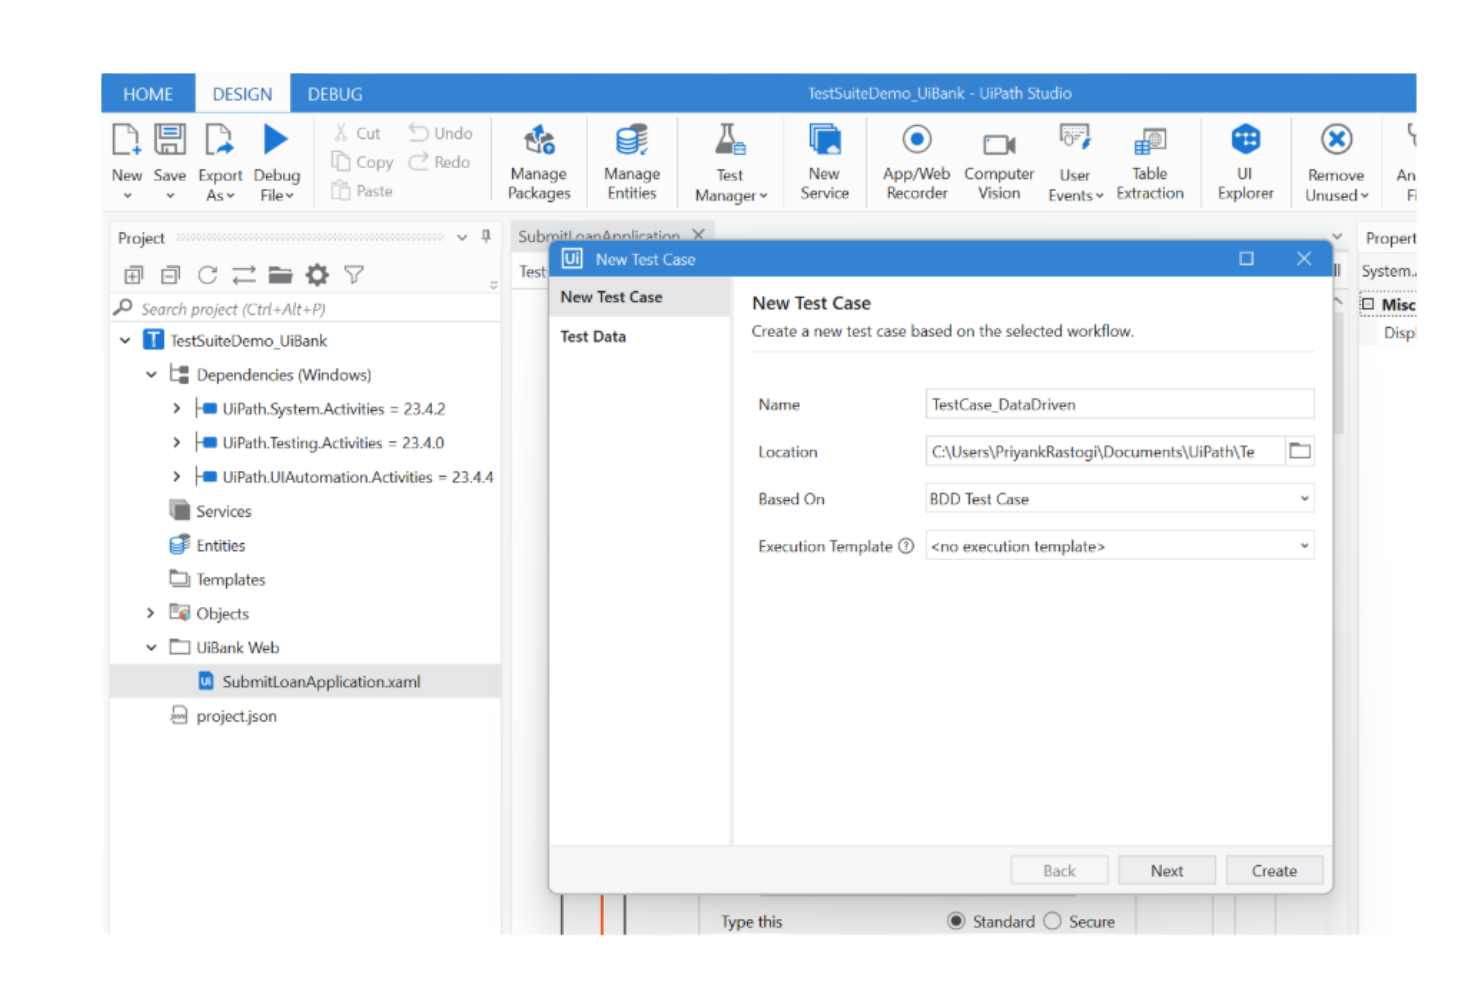Switch to the DEBUG tab
Screen dimensions: 1480x987
point(334,93)
